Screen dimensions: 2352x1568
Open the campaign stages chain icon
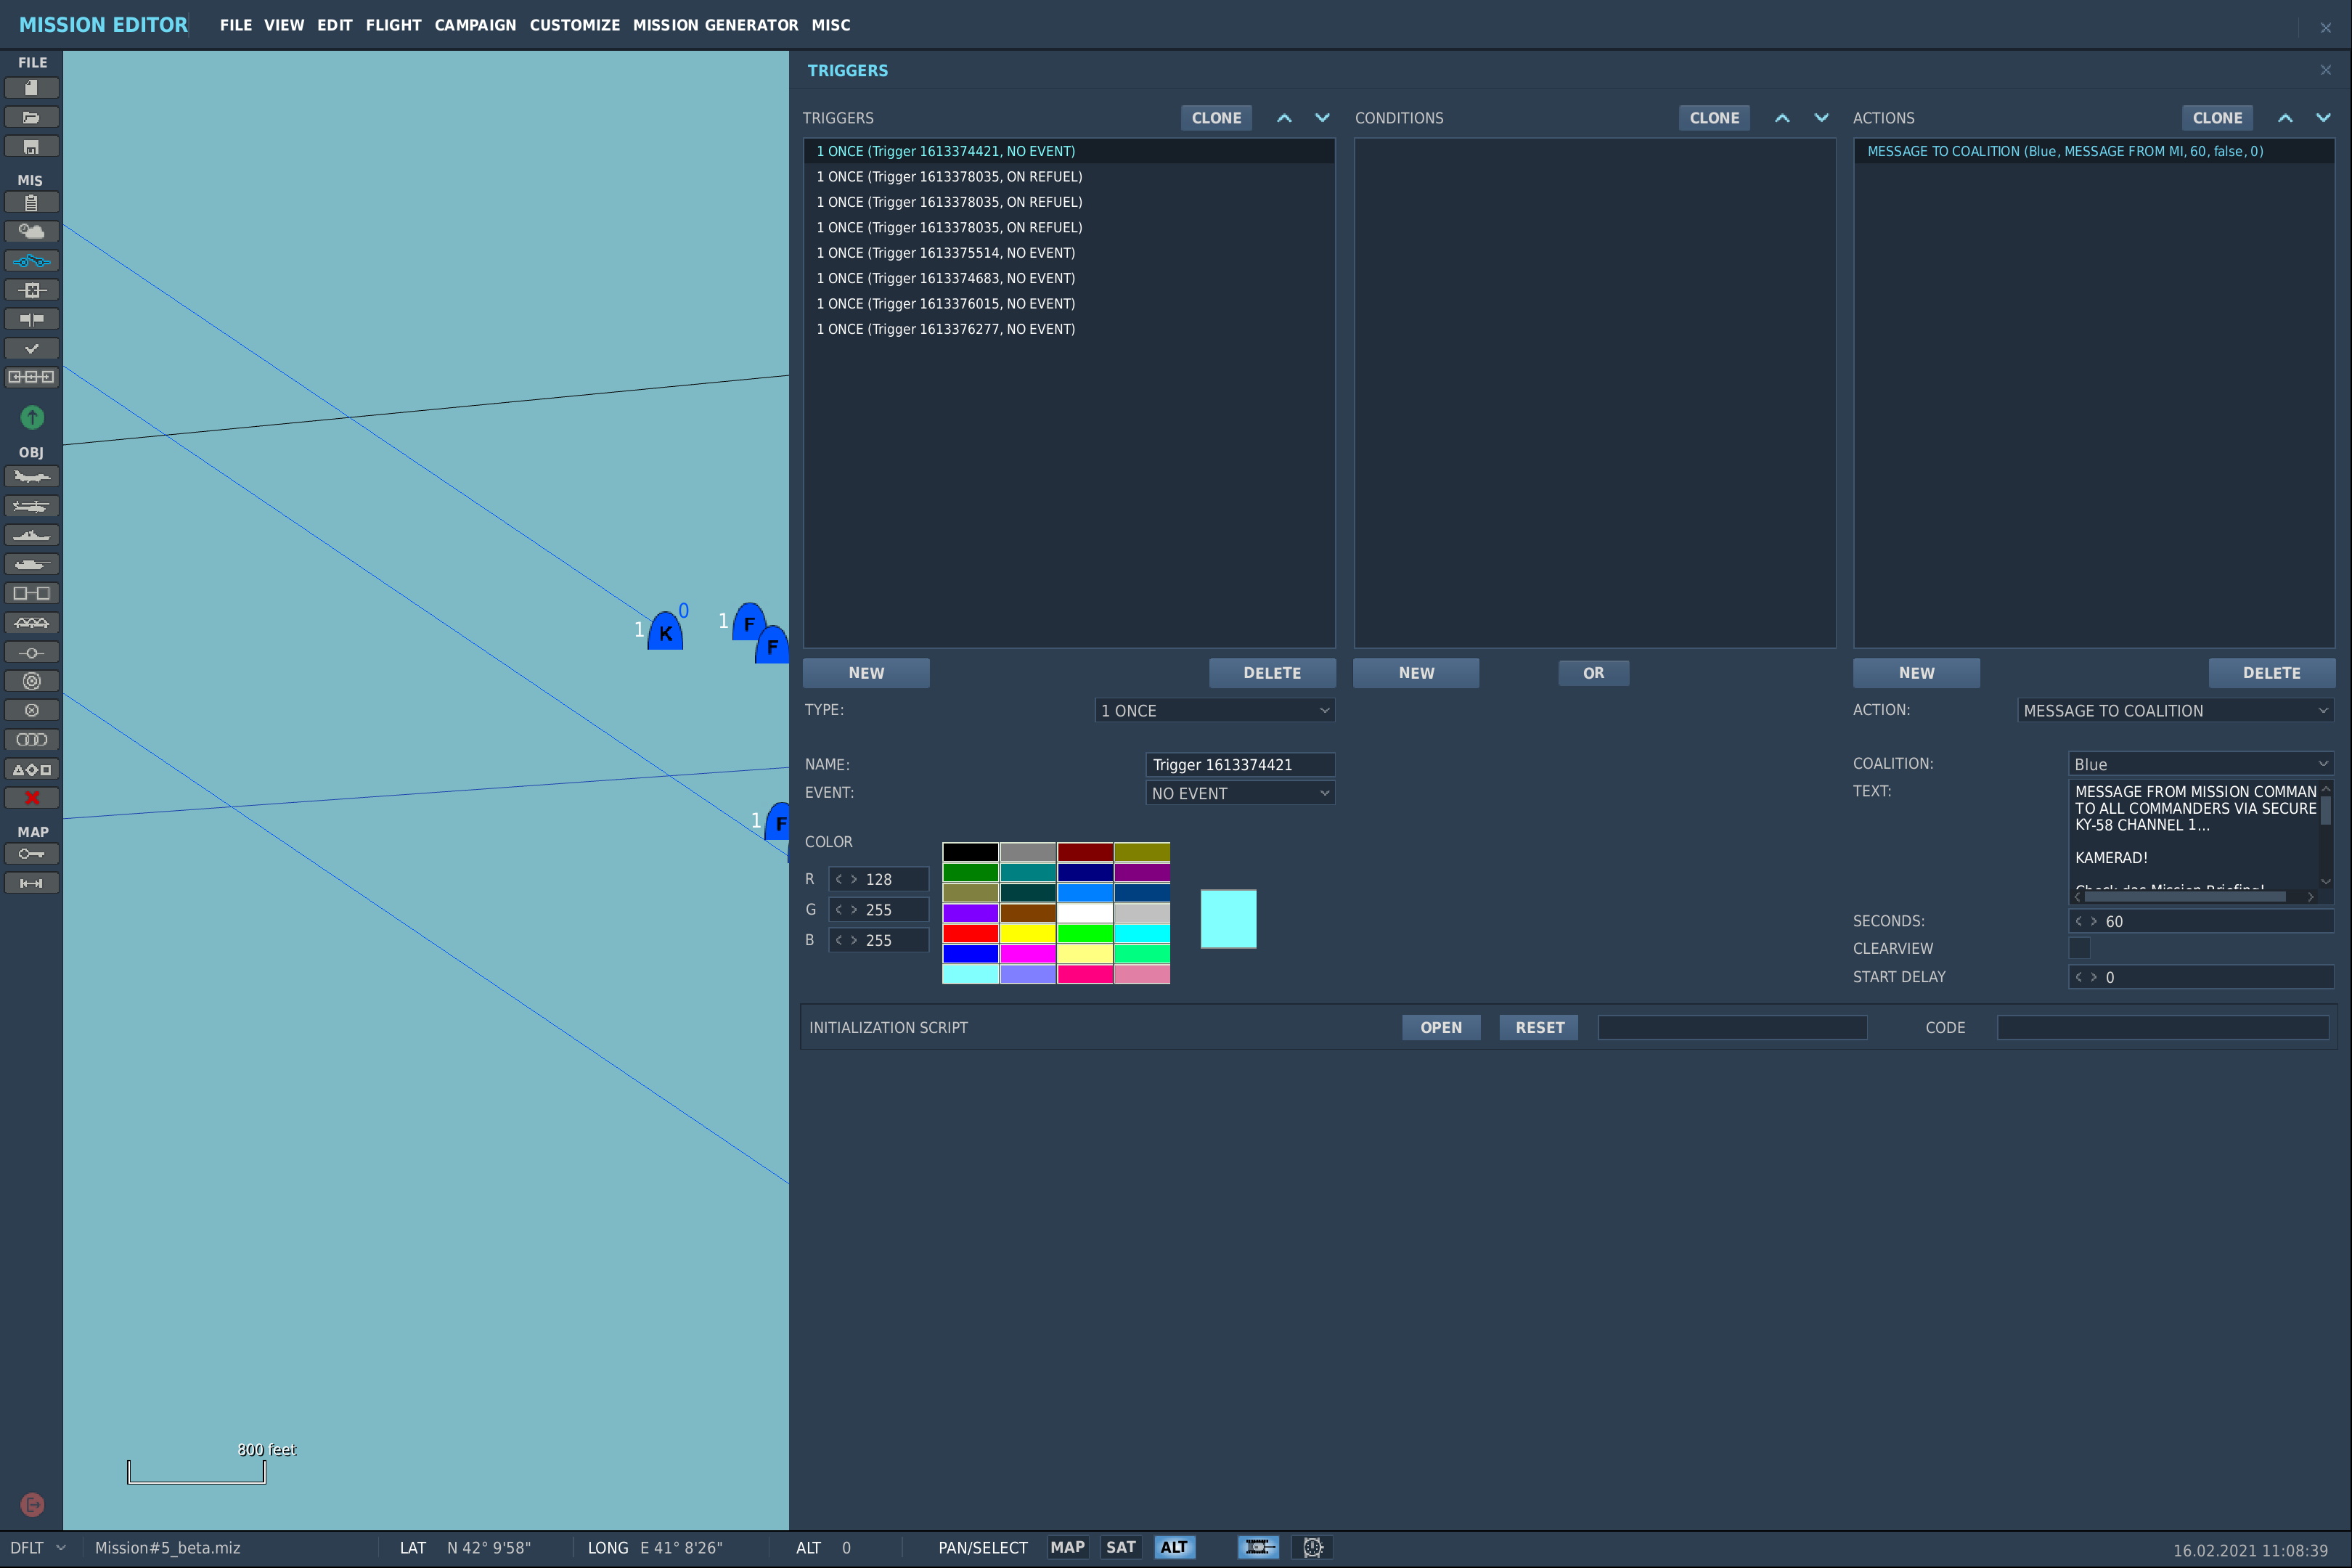pos(31,377)
